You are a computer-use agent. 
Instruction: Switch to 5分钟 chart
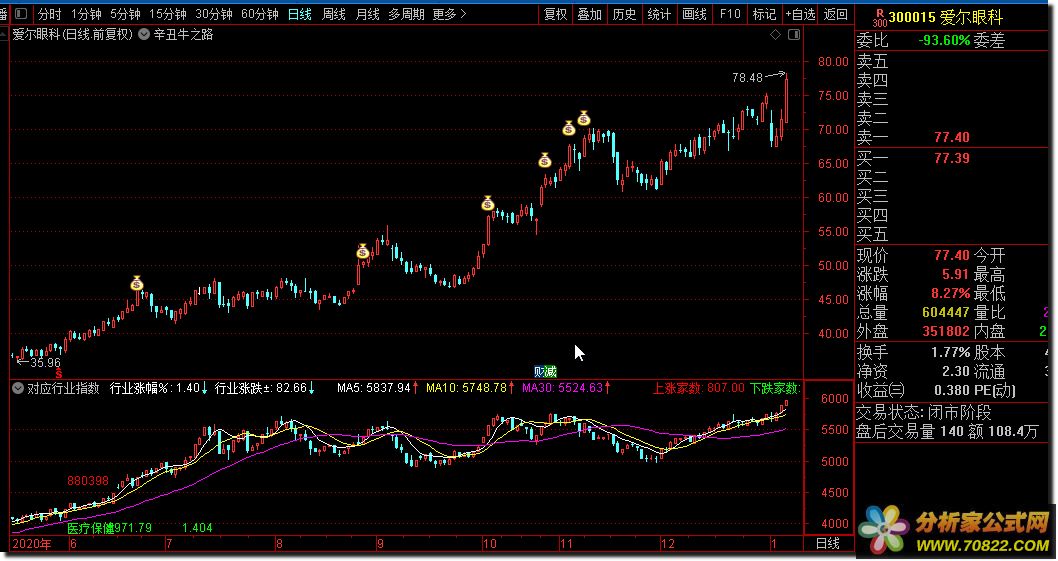tap(125, 14)
